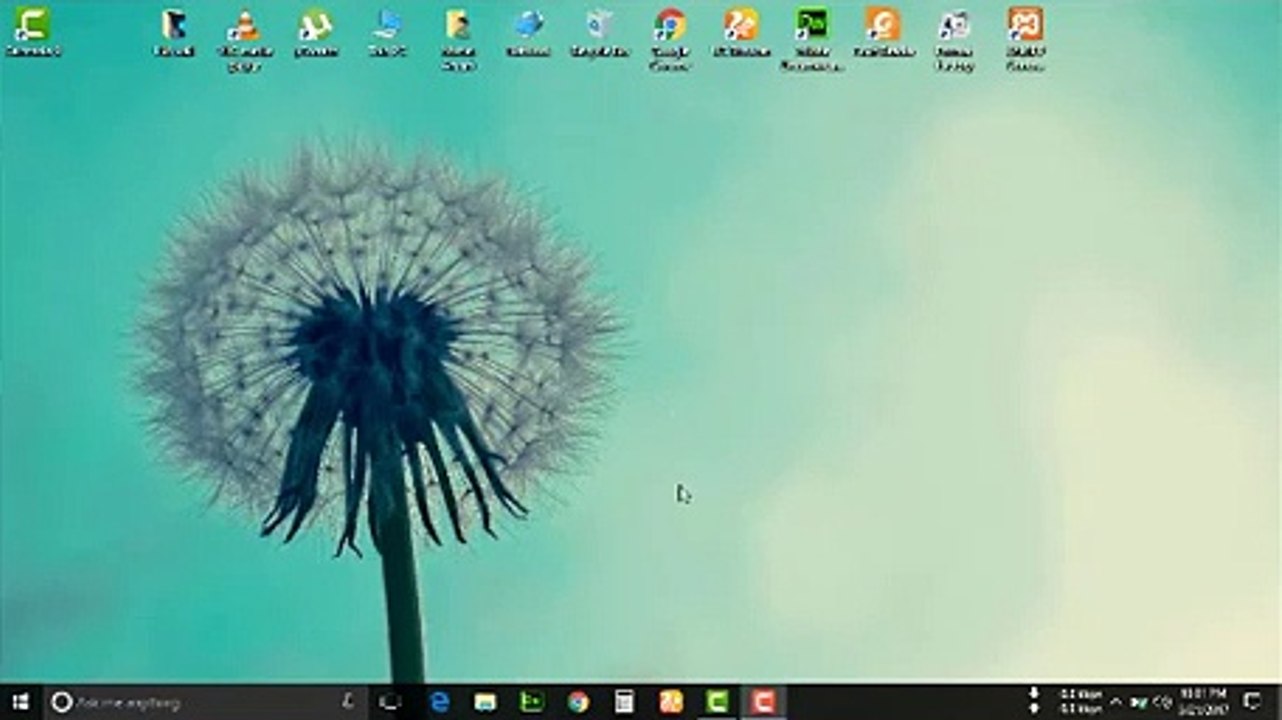Screen dimensions: 1282x720
Task: Open the clock and date flyout
Action: pos(1203,702)
